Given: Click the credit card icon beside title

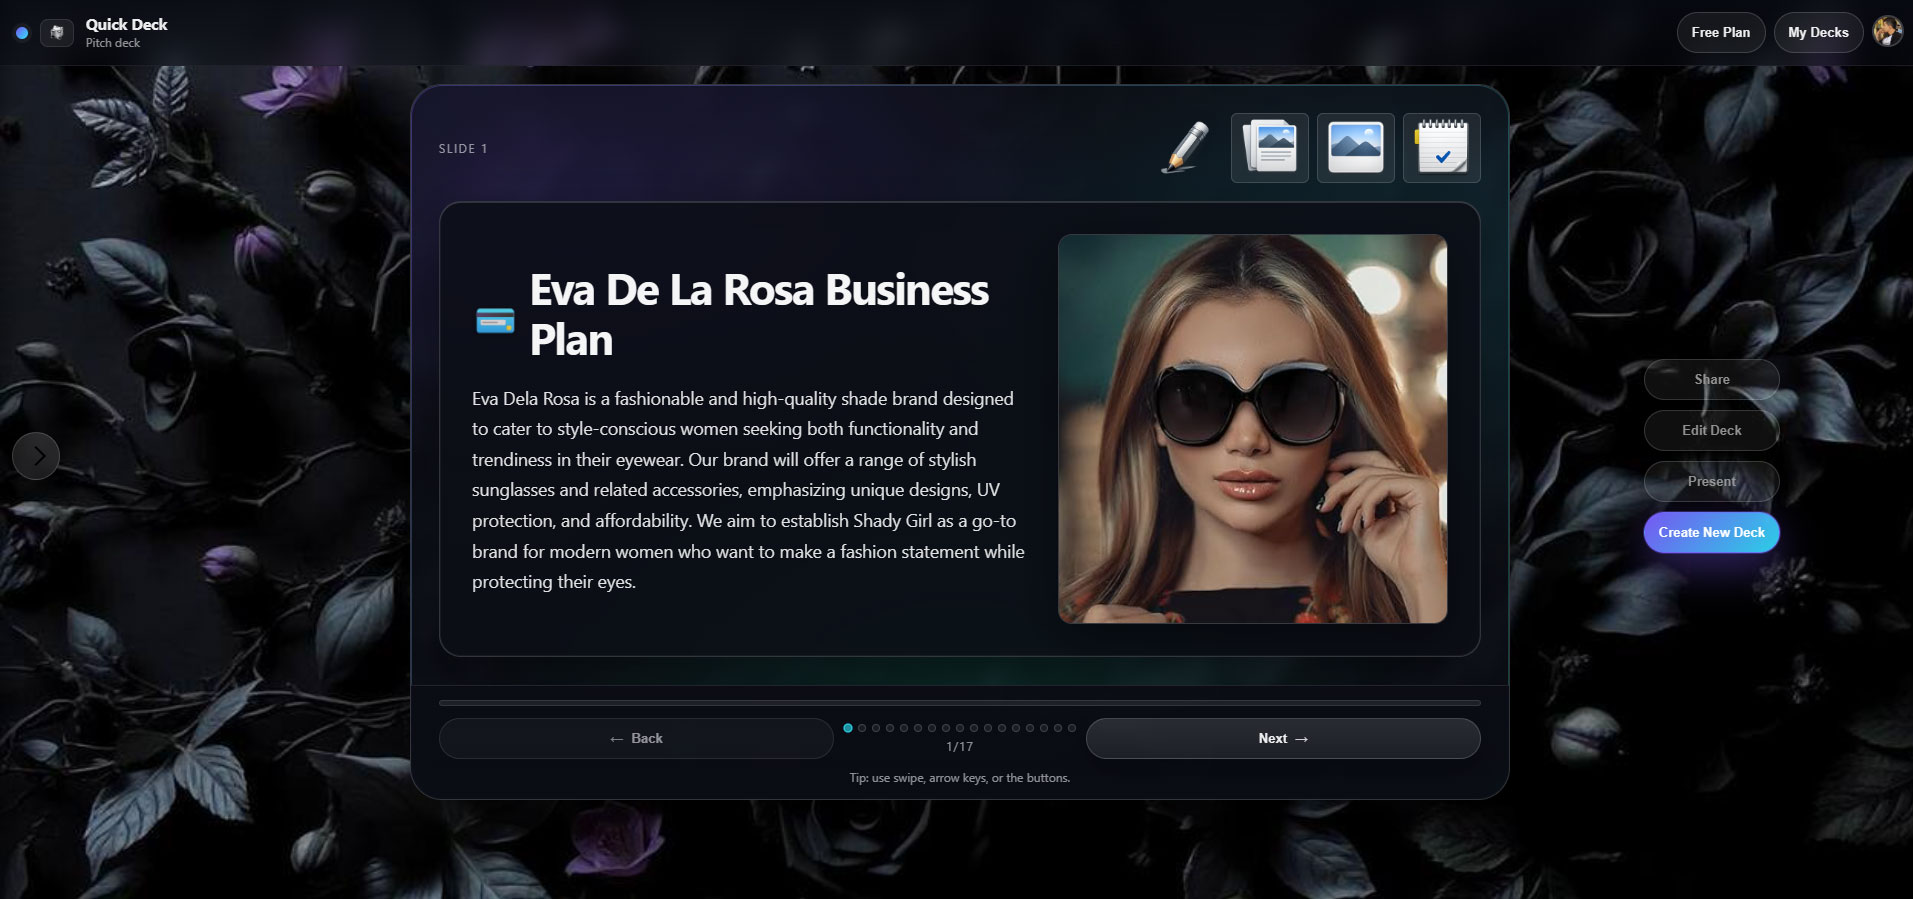Looking at the screenshot, I should tap(495, 320).
